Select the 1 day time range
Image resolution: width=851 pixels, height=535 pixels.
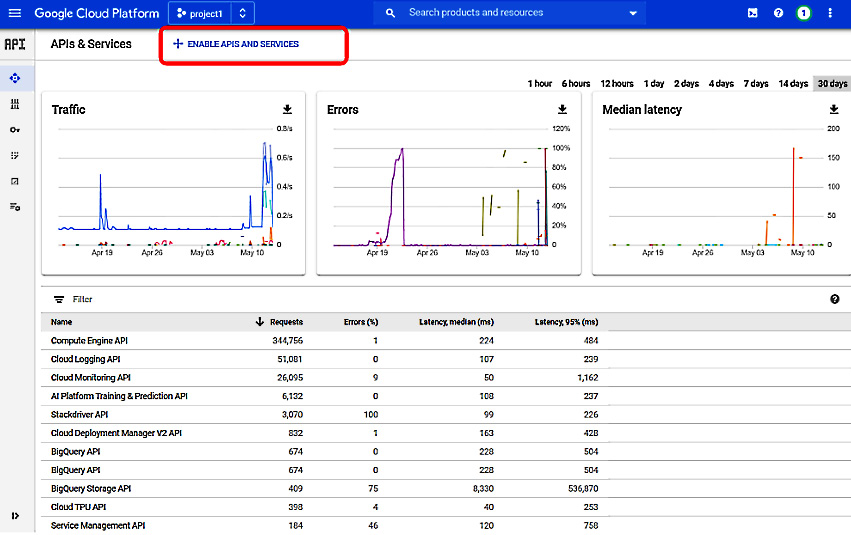point(654,84)
